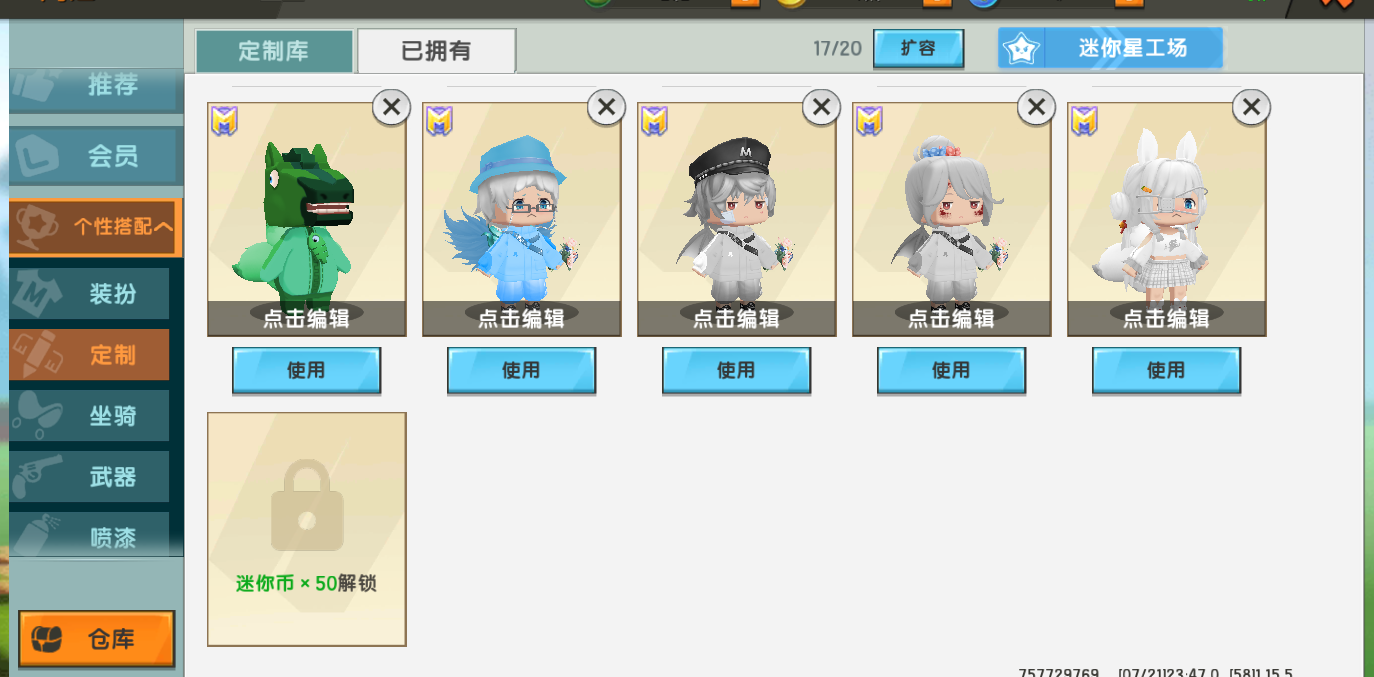Delete the blue bucket hat outfit via X
This screenshot has width=1374, height=677.
(606, 107)
